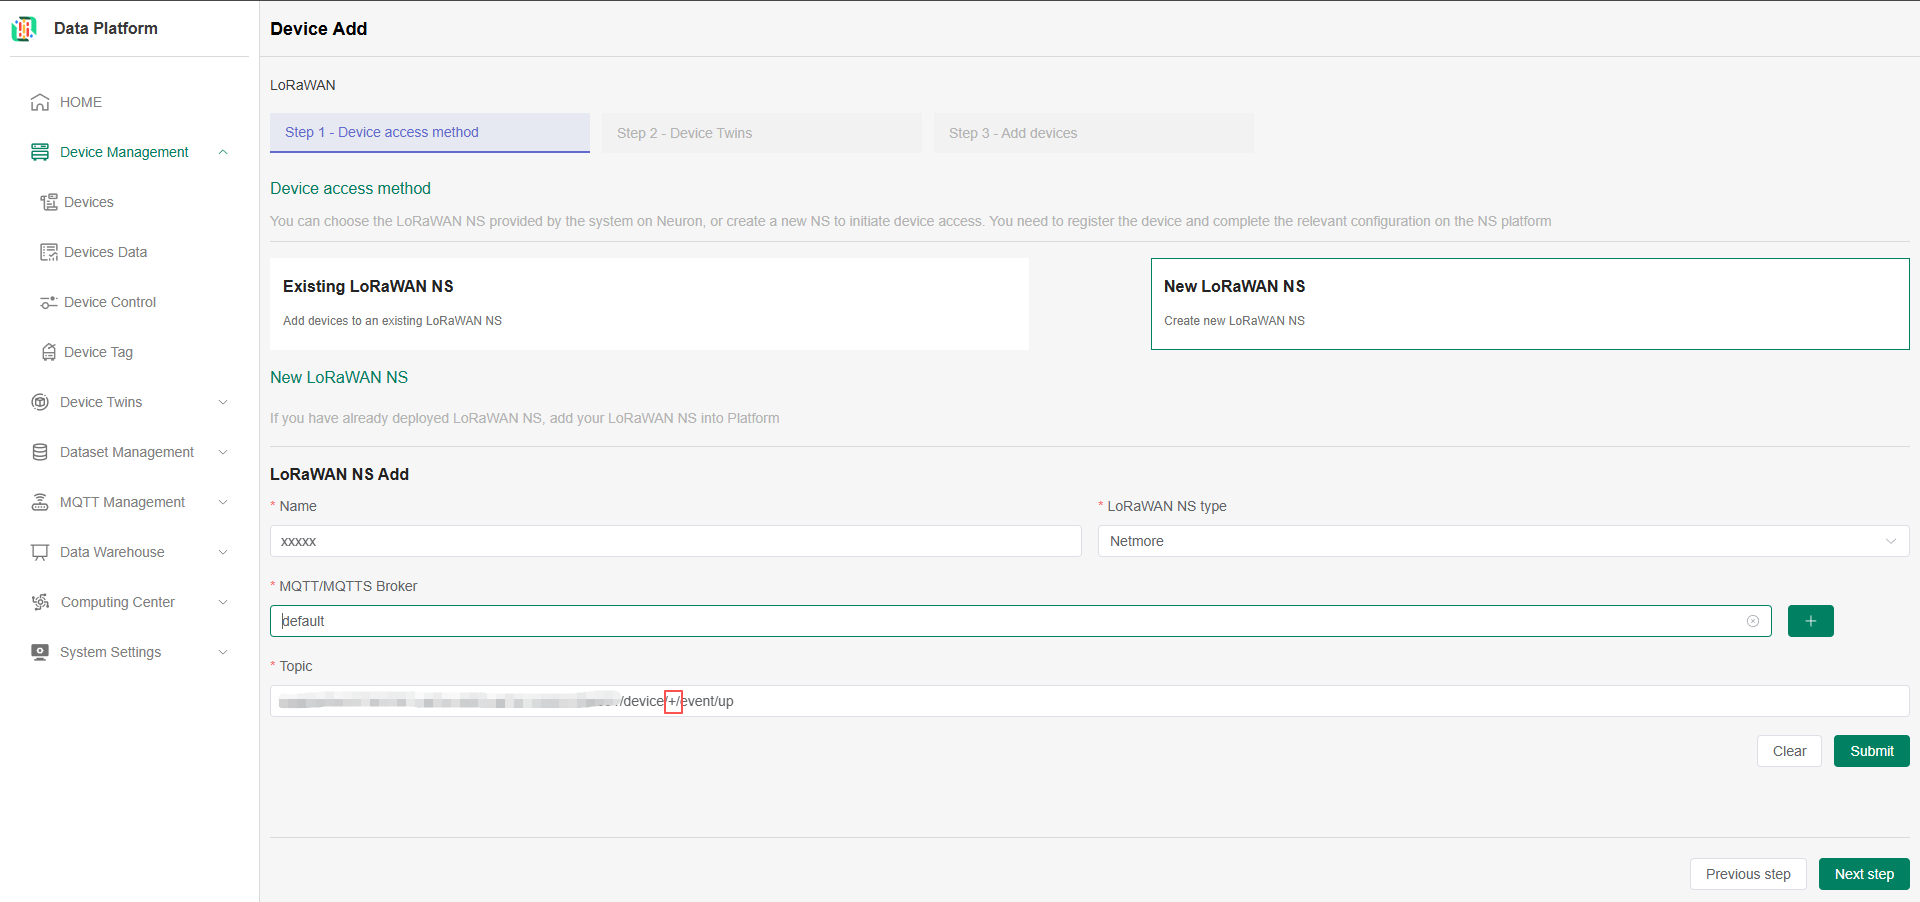Select the Existing LoRaWAN NS option card
The image size is (1920, 902).
pyautogui.click(x=649, y=304)
